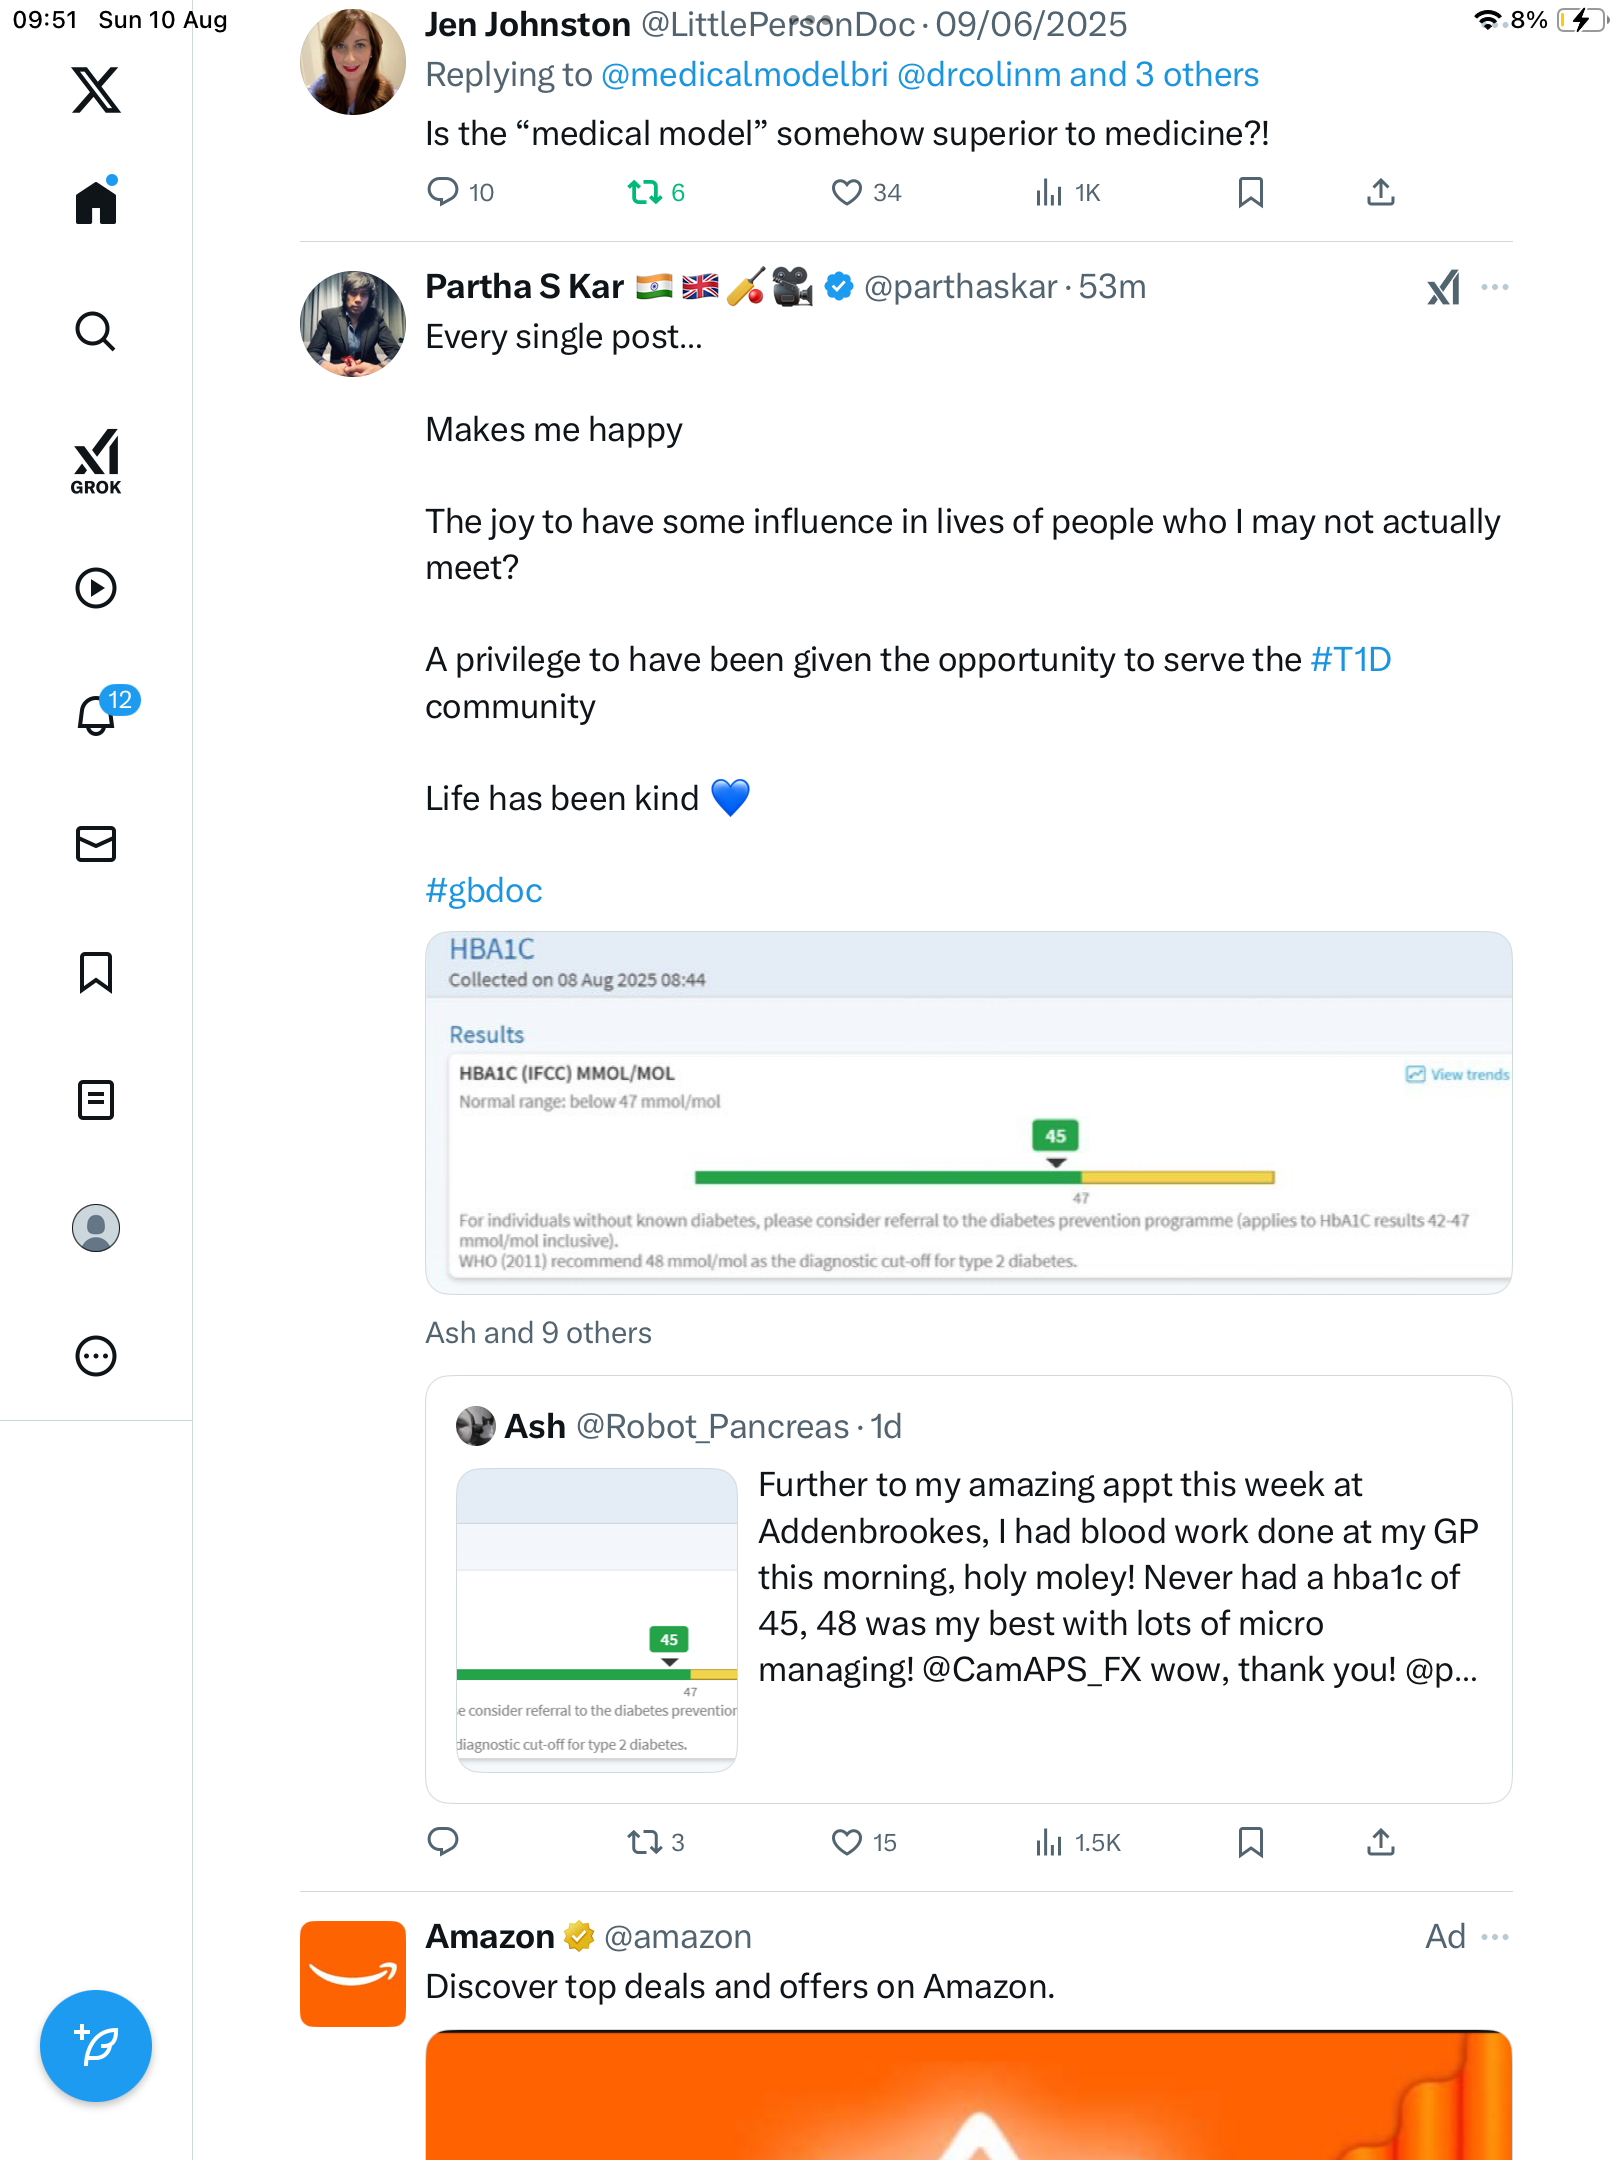
Task: Open the Grok sidebar icon
Action: [x=96, y=461]
